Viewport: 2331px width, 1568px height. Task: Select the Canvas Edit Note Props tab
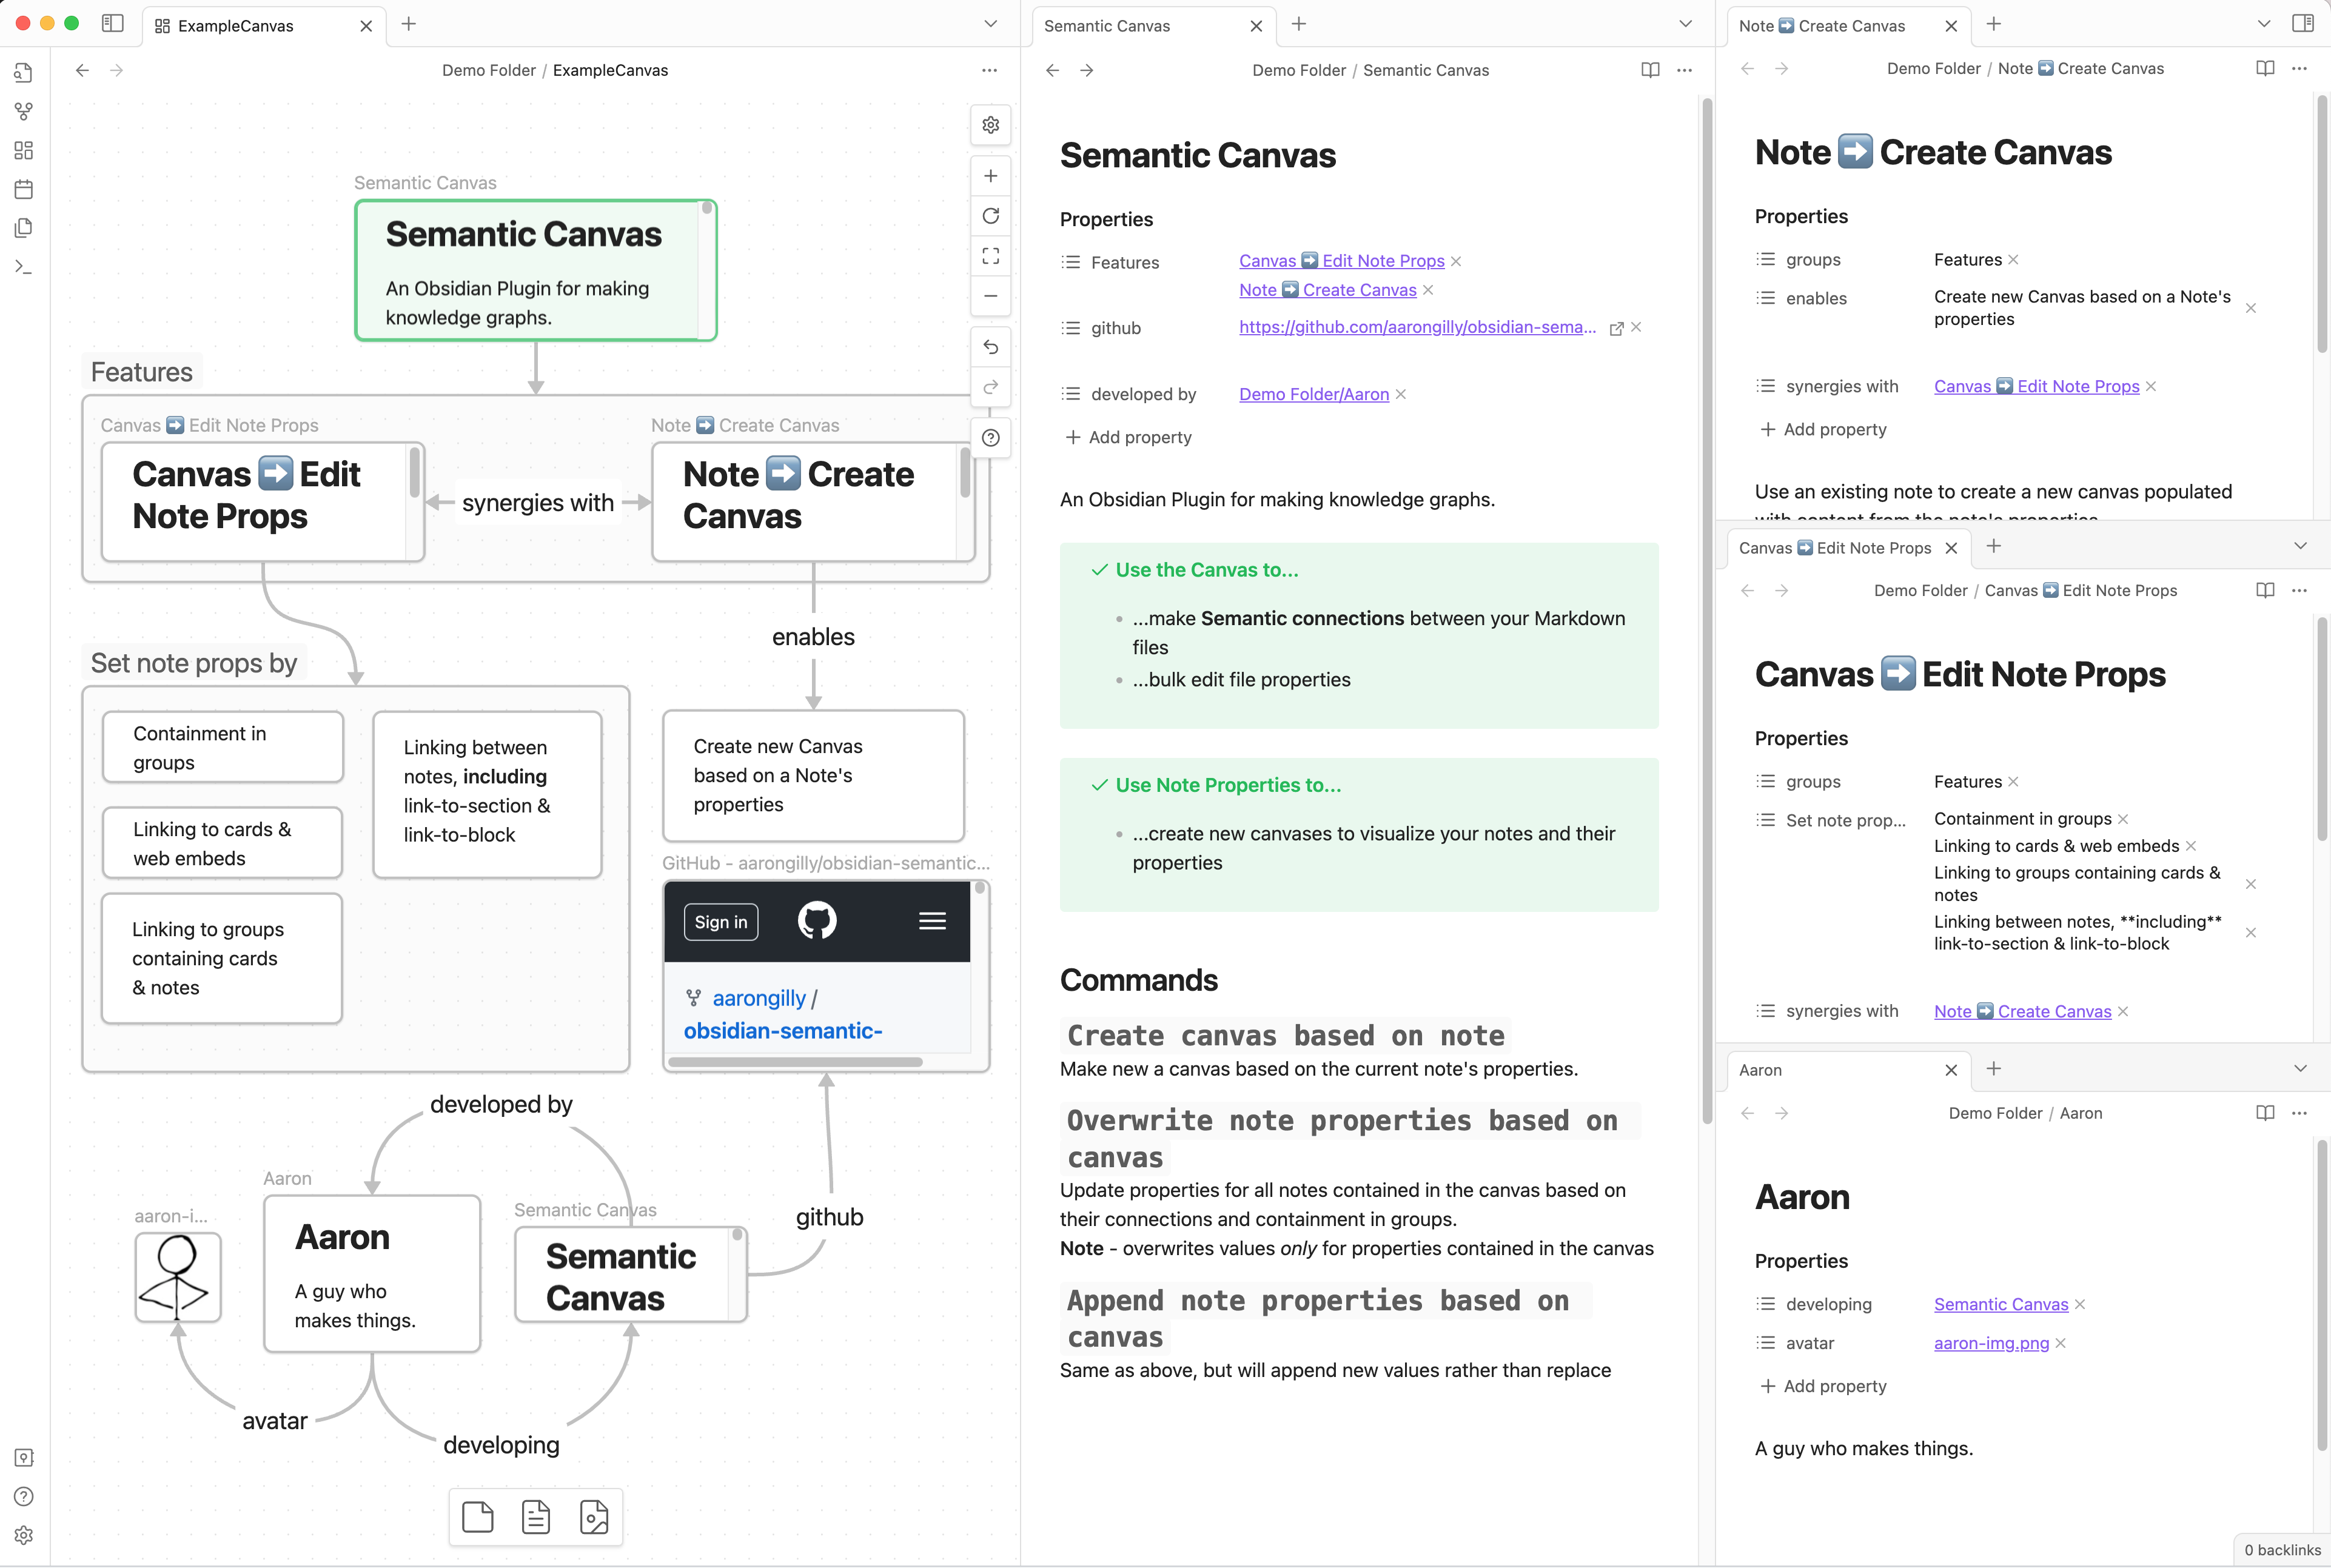(x=1834, y=548)
